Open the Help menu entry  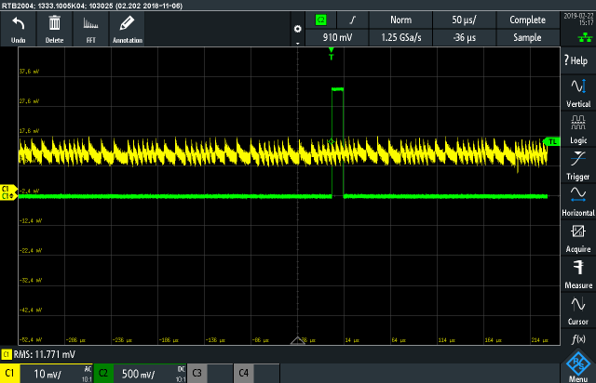(x=578, y=61)
